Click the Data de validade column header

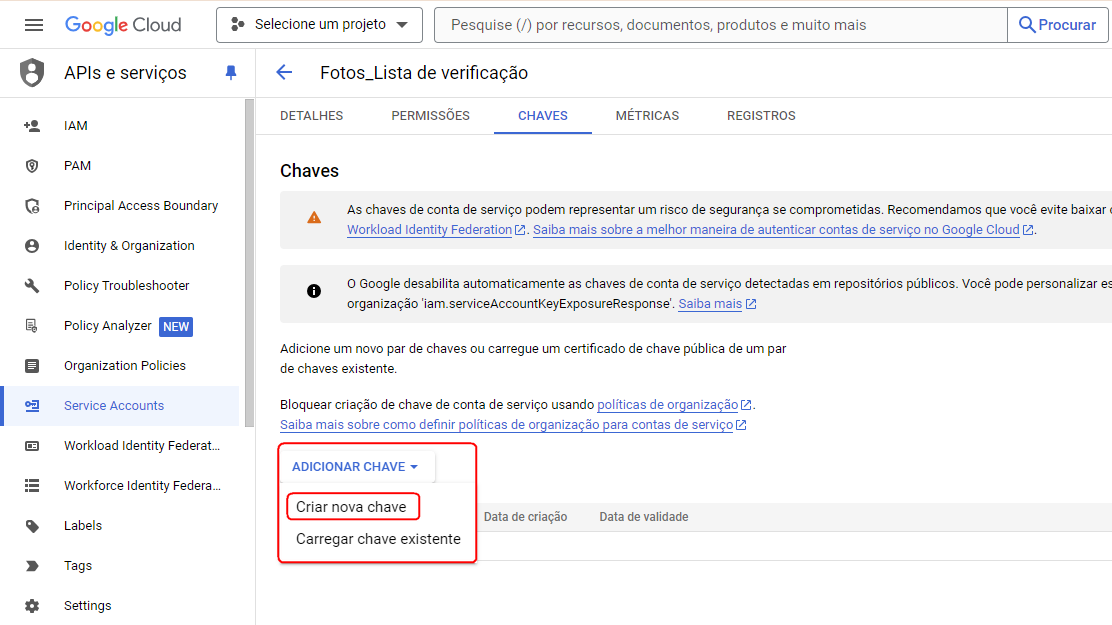click(644, 517)
